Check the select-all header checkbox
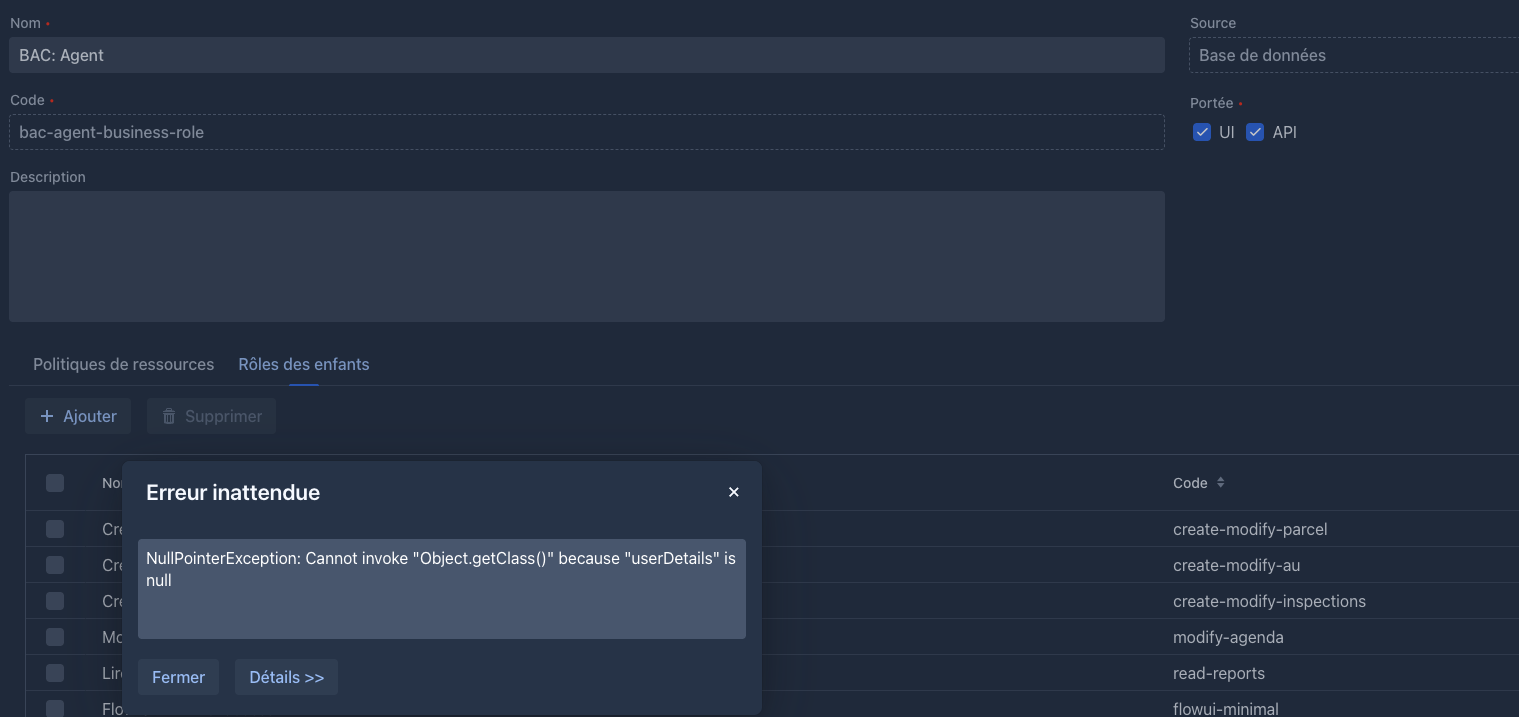The height and width of the screenshot is (717, 1519). tap(55, 483)
